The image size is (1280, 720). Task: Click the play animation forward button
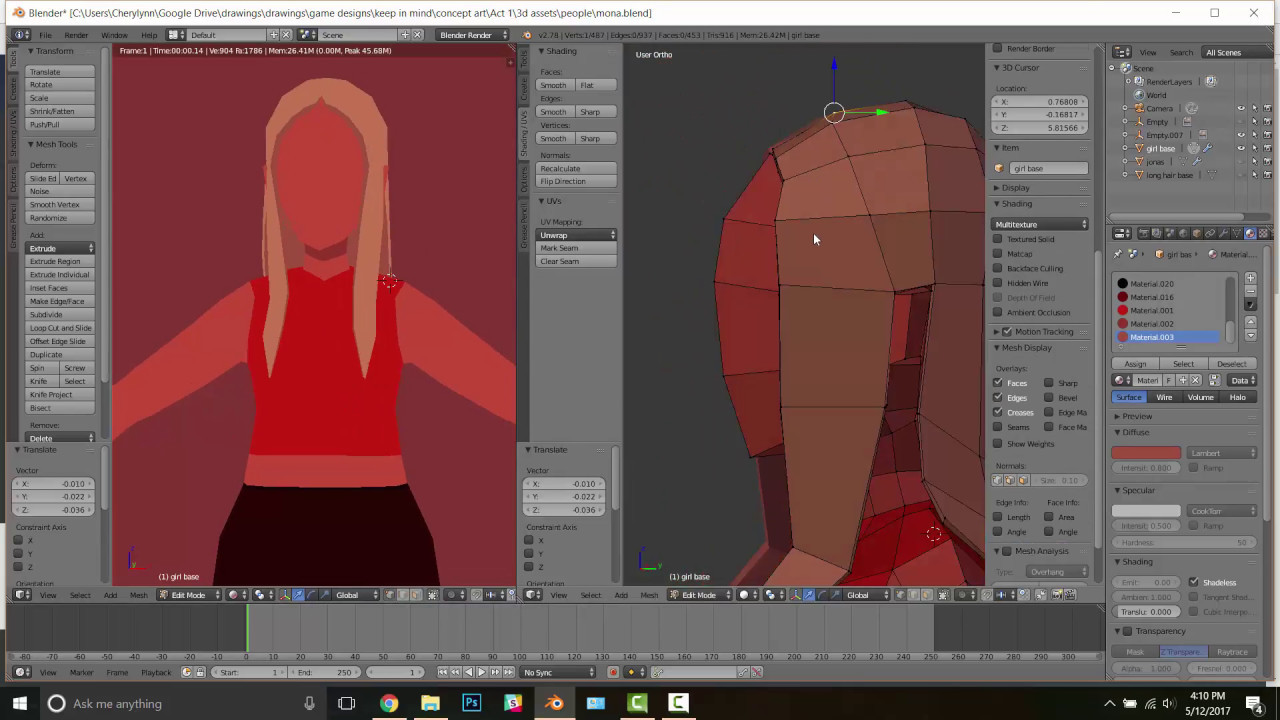coord(482,672)
